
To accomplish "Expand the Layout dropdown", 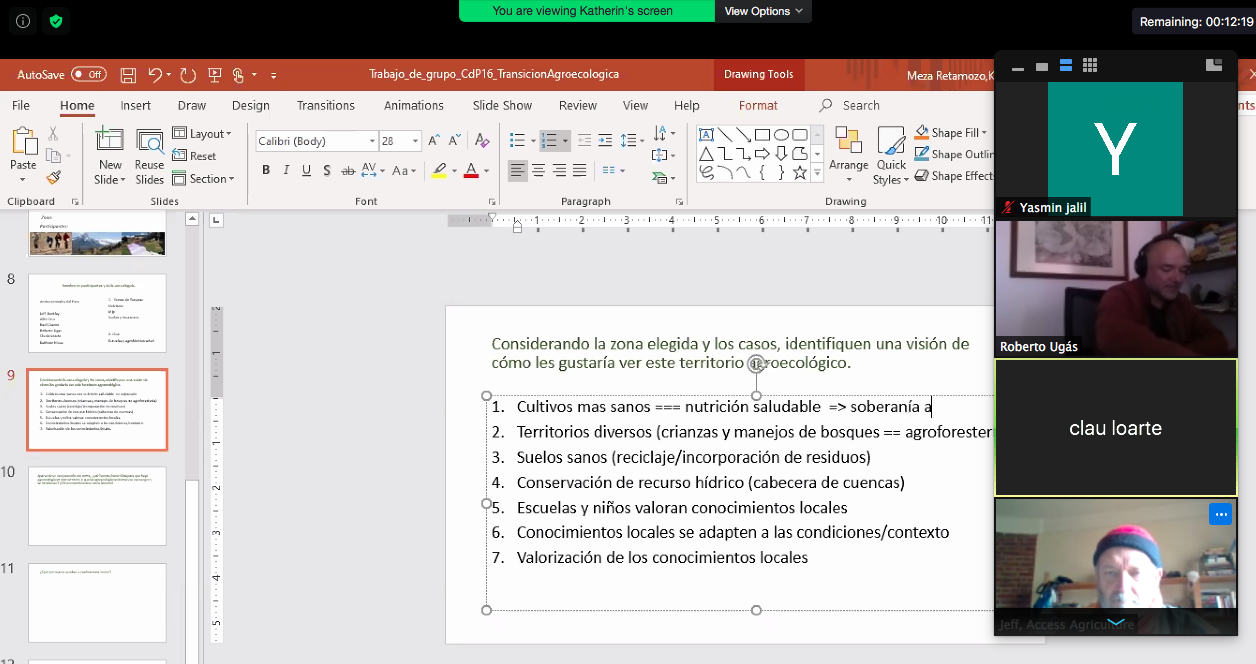I will (203, 134).
